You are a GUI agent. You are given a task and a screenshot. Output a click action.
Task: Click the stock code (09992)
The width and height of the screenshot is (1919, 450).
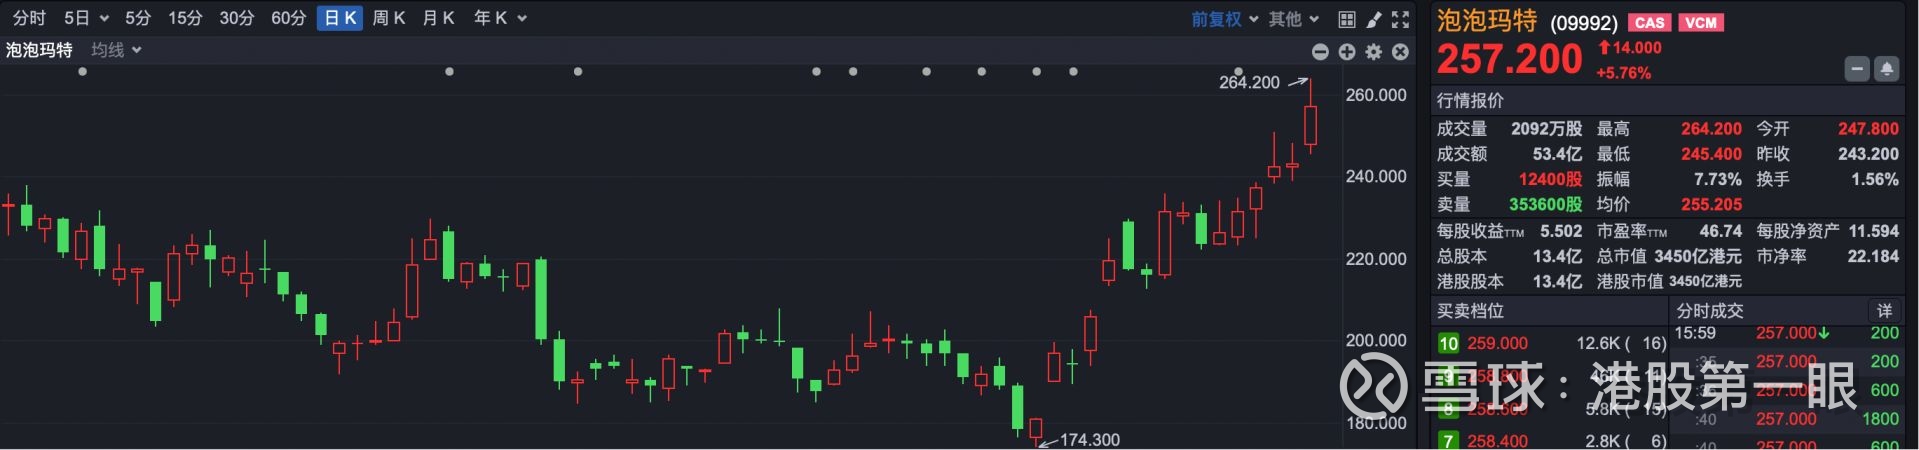(1584, 23)
